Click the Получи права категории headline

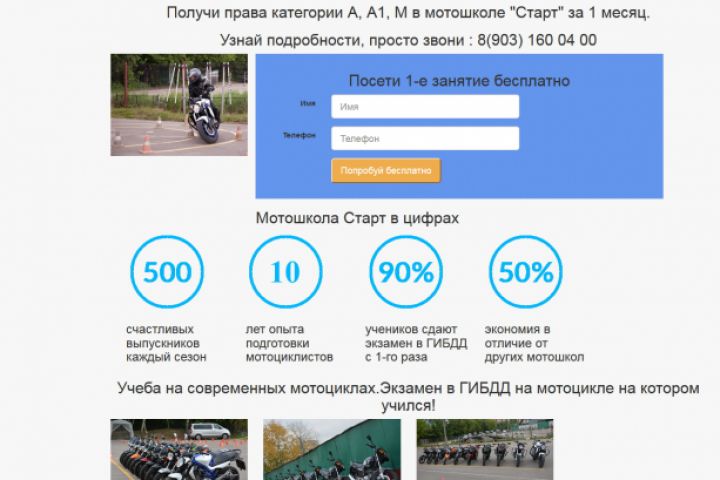pyautogui.click(x=408, y=12)
